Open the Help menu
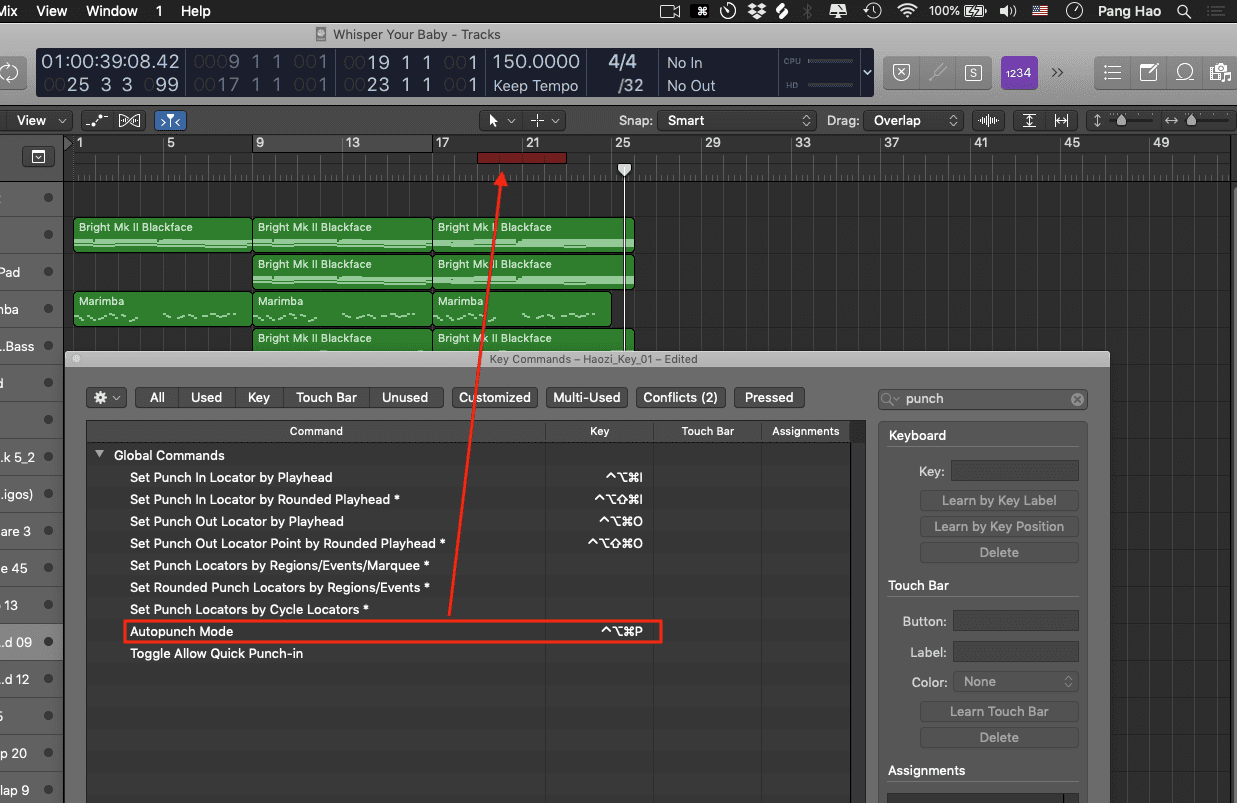The width and height of the screenshot is (1237, 803). coord(196,11)
